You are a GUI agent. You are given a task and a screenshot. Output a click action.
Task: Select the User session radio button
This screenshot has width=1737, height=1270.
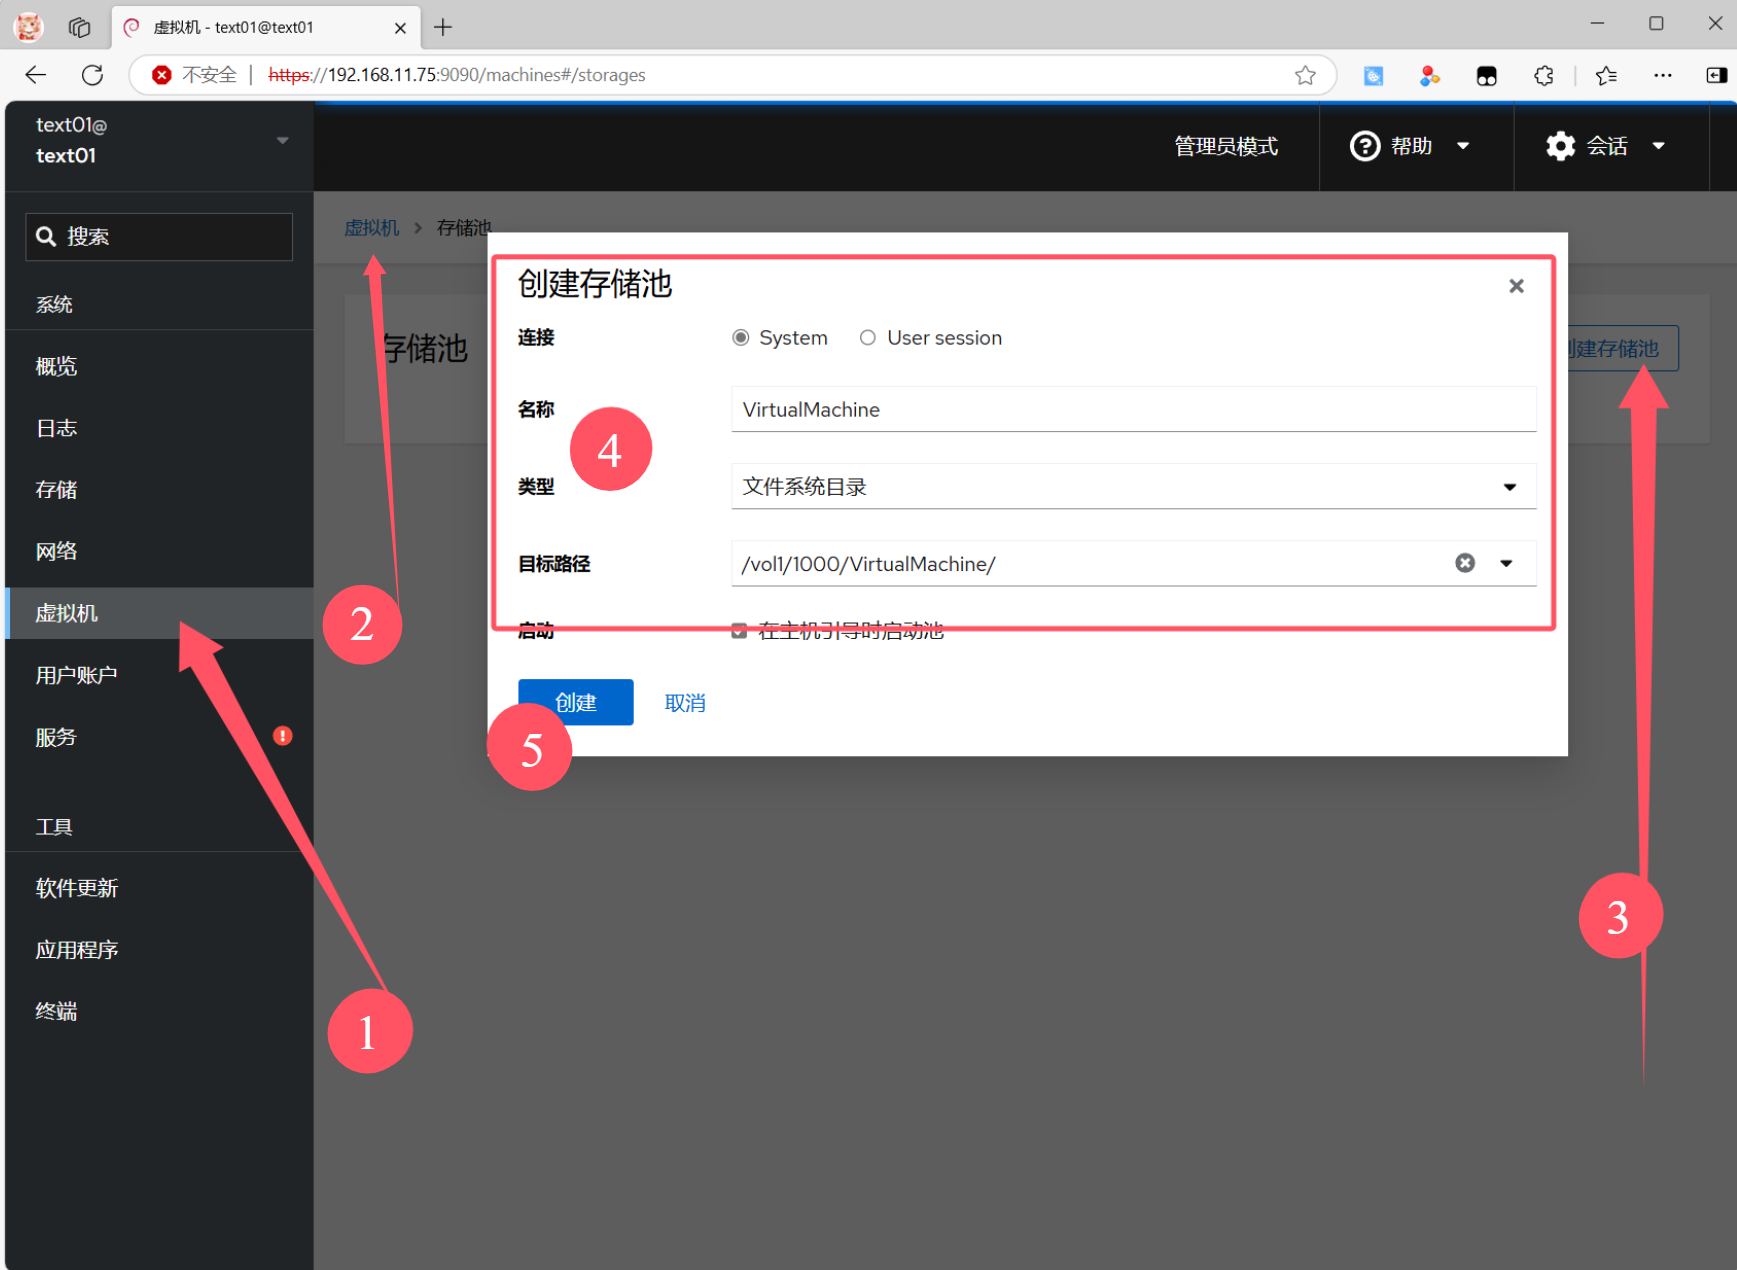pos(868,338)
